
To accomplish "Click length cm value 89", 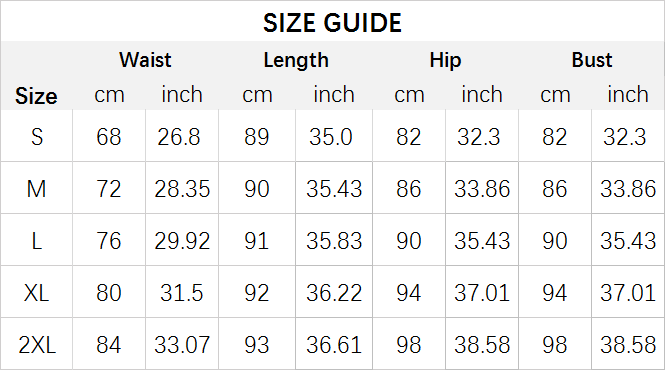I will coord(257,137).
